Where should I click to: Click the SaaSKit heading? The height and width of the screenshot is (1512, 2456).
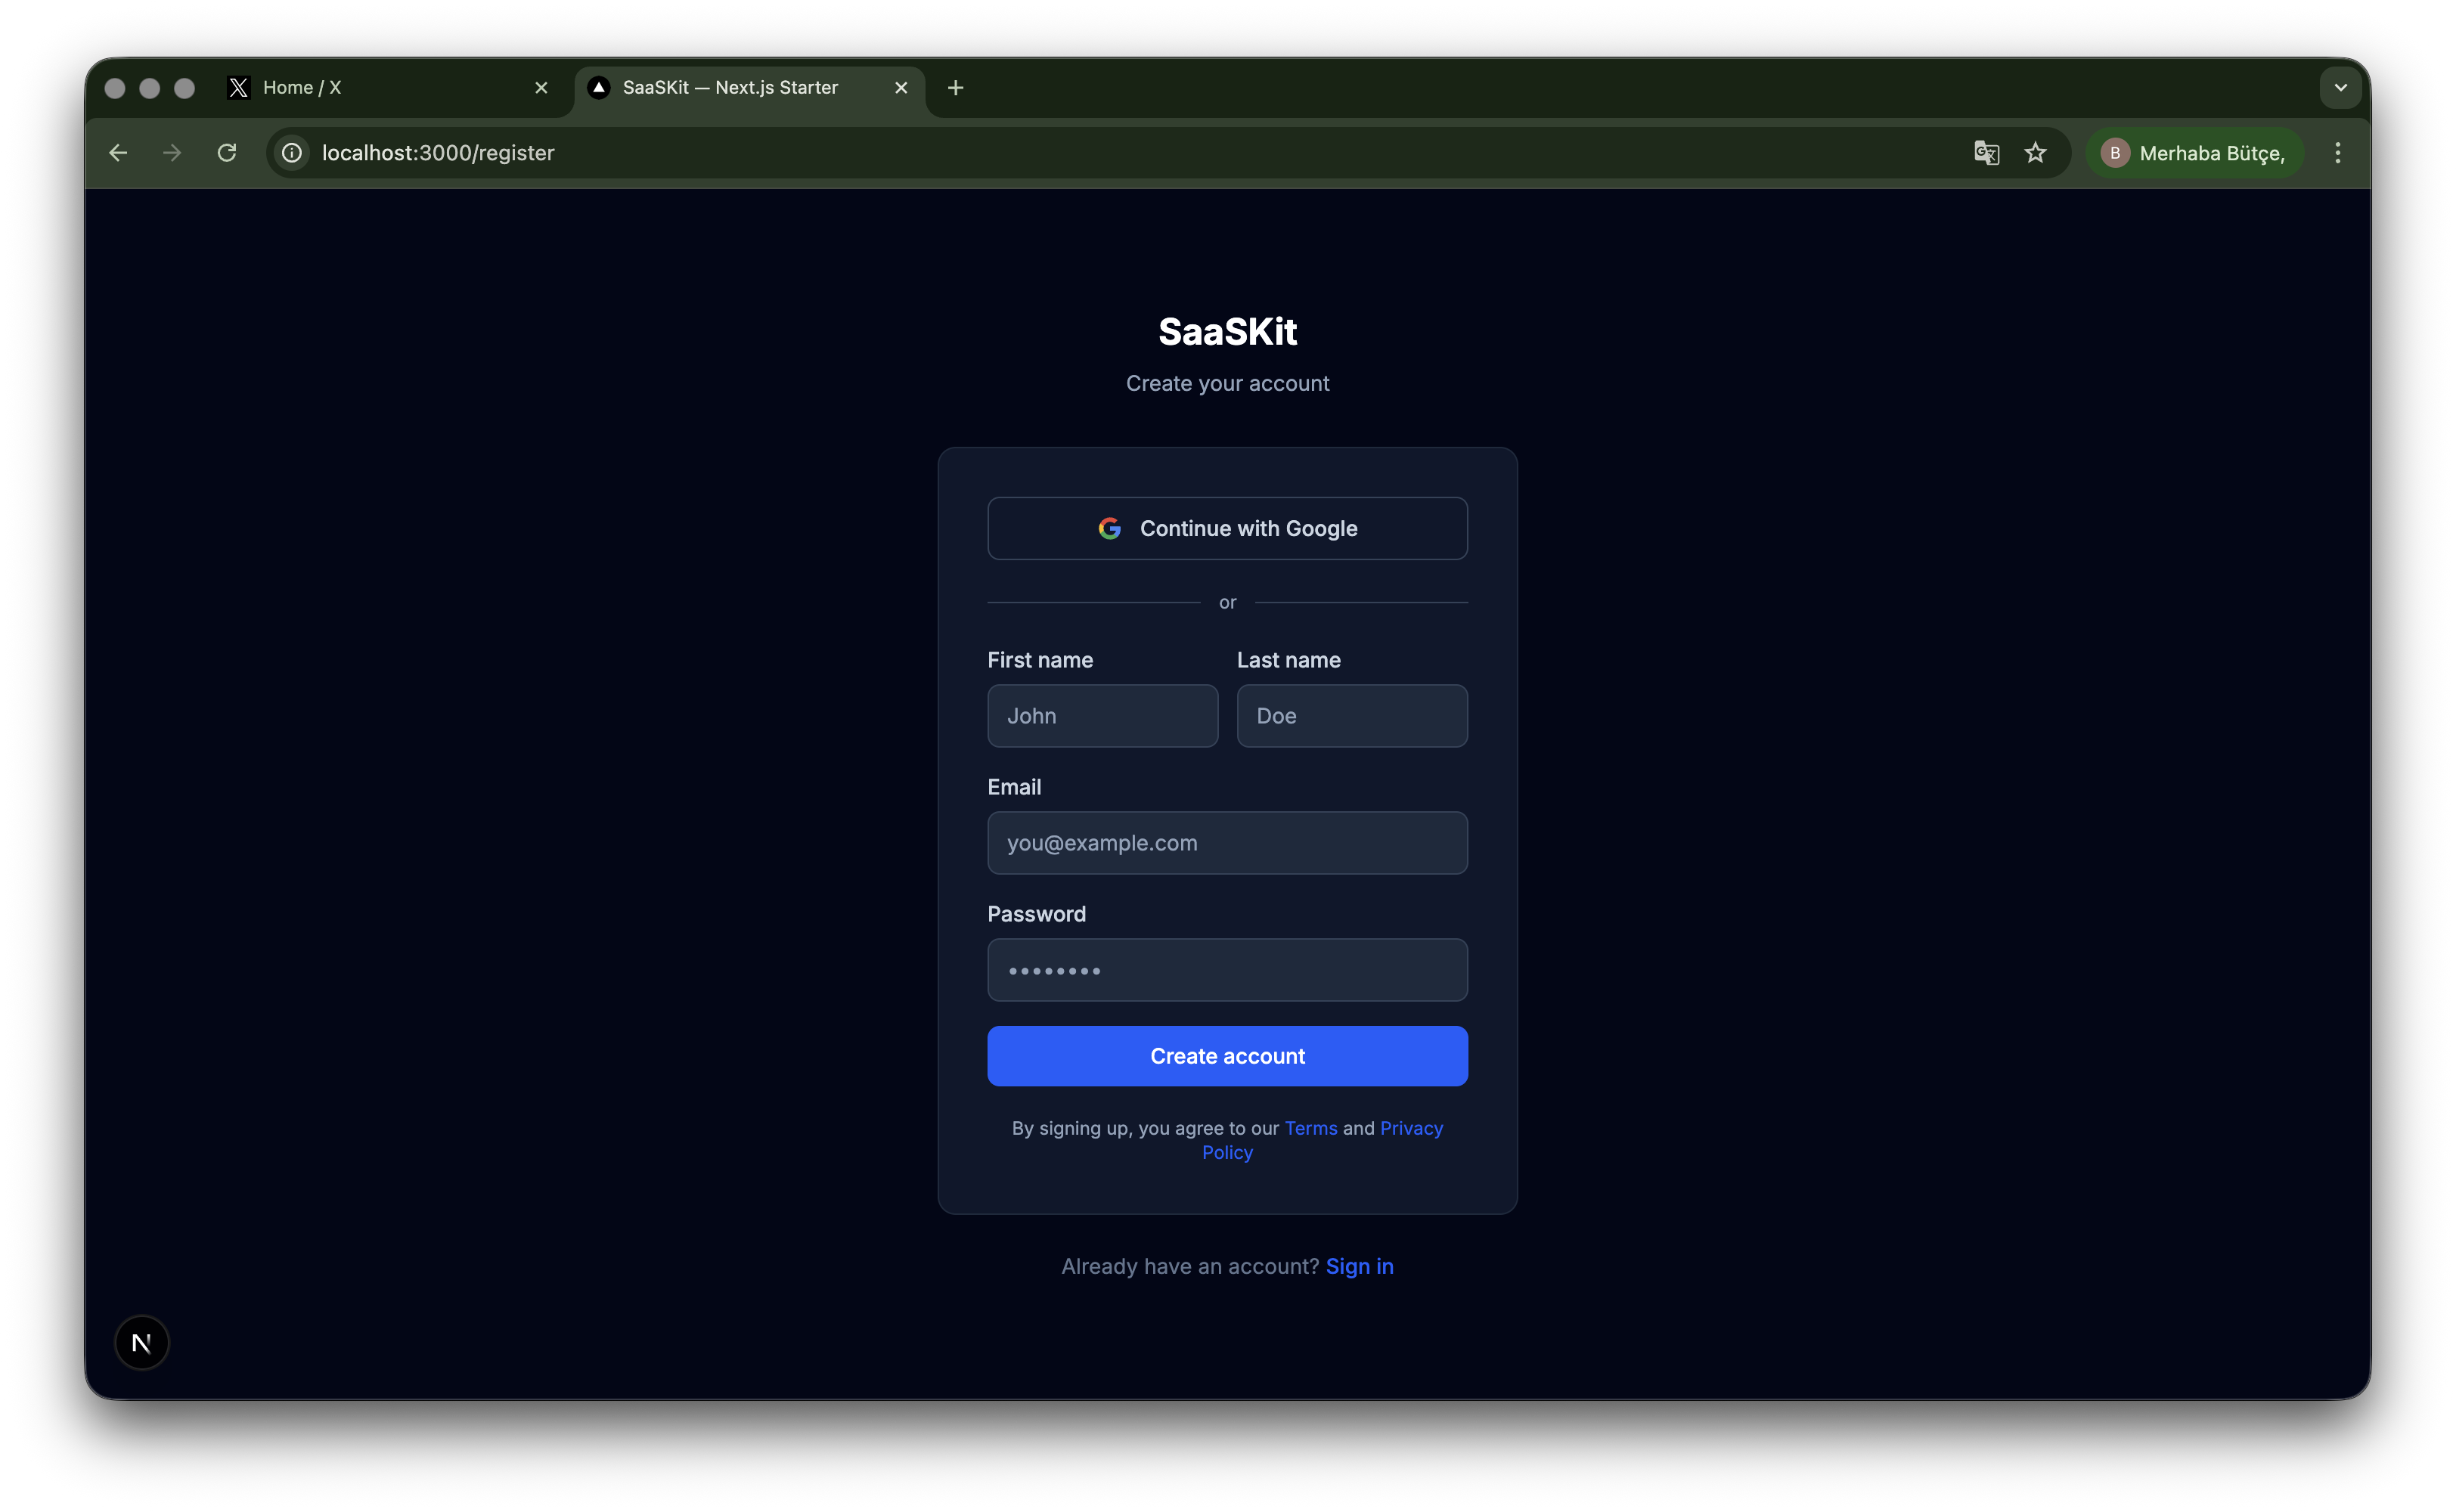tap(1227, 332)
